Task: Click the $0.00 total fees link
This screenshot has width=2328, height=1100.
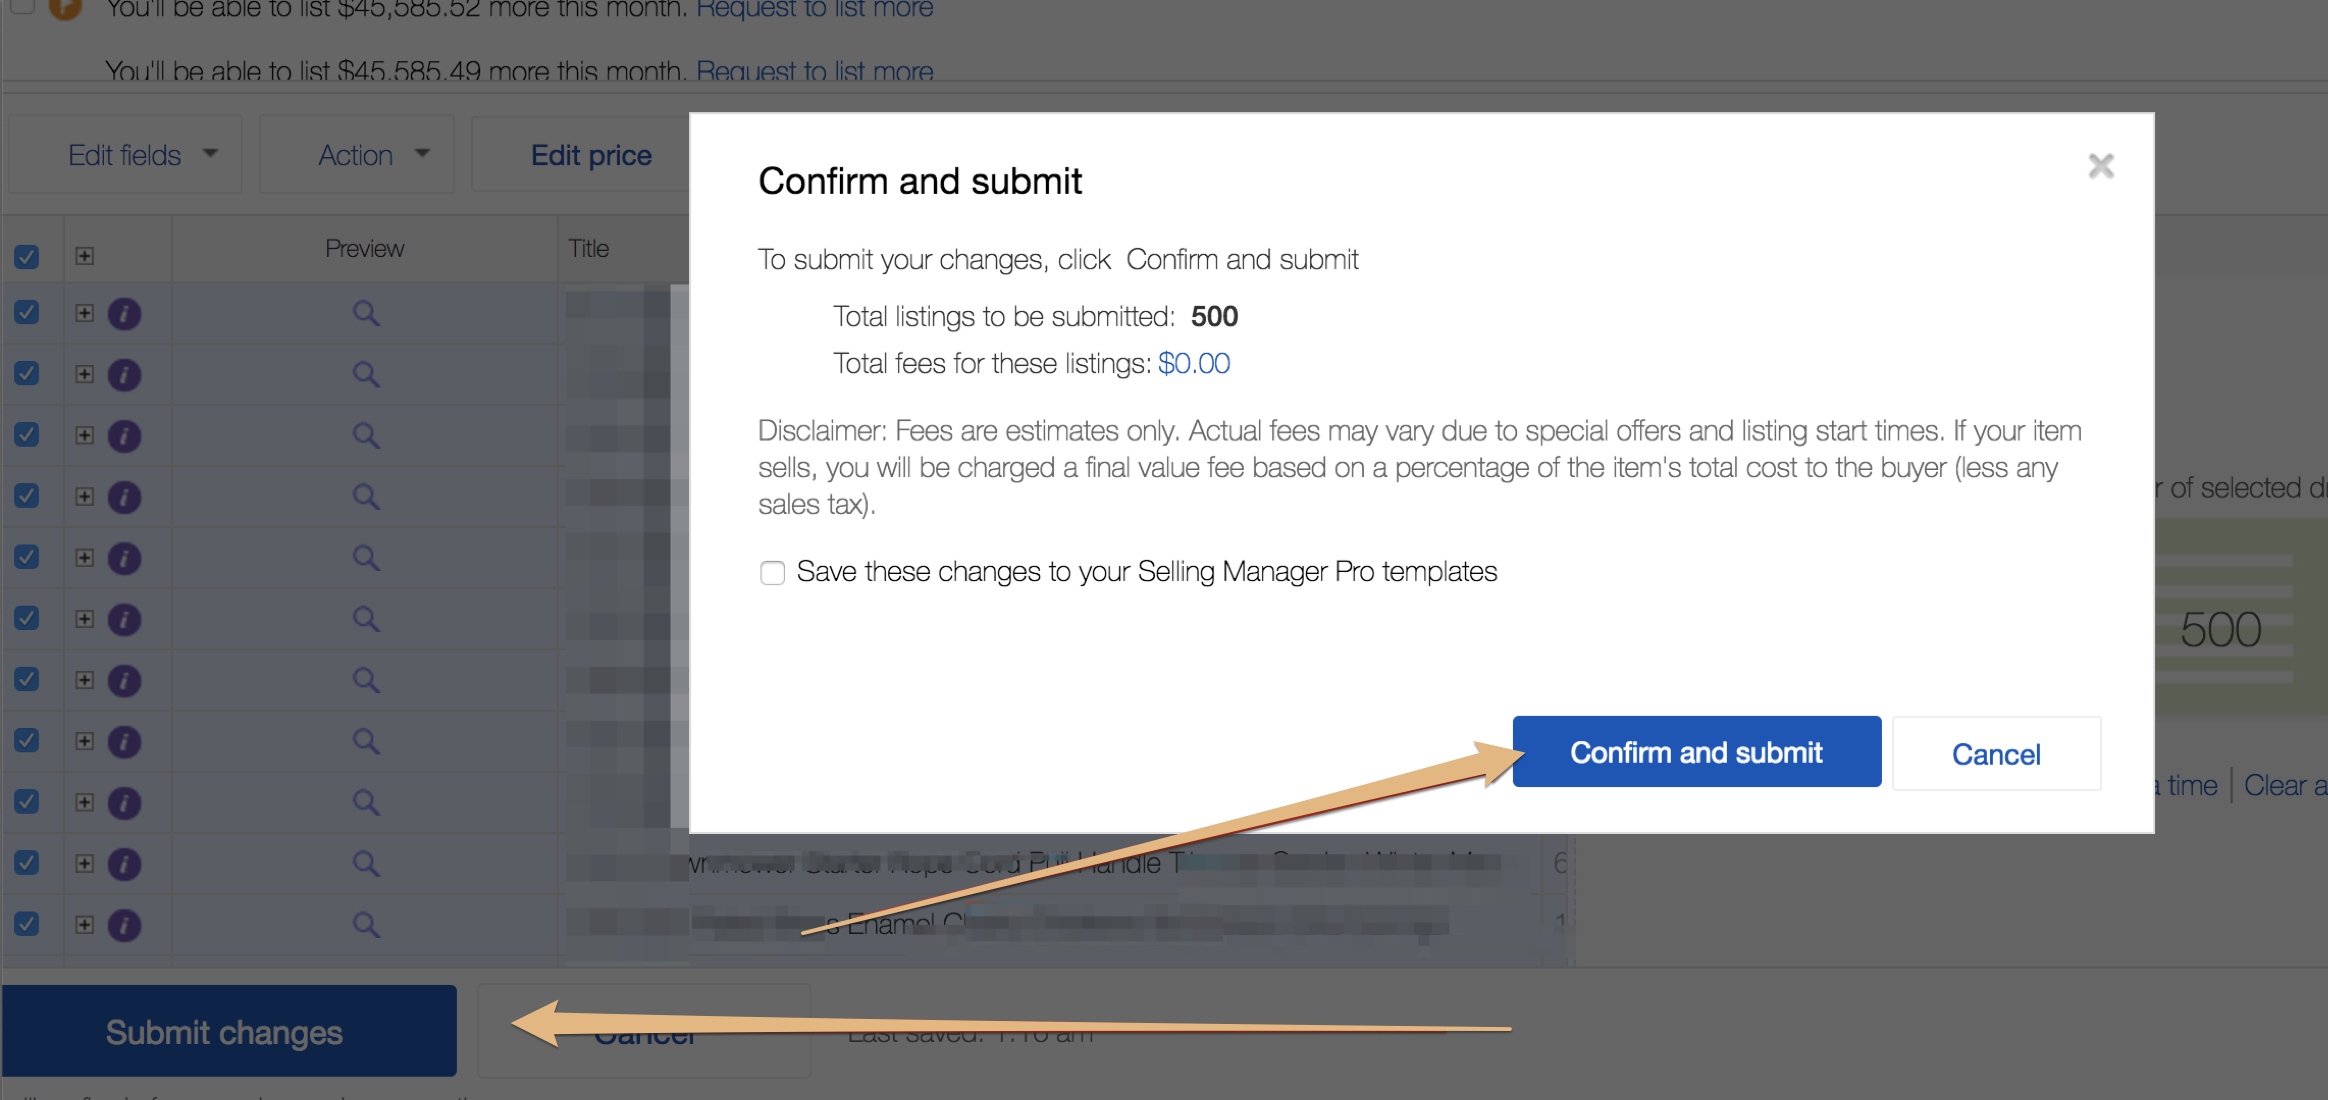Action: tap(1198, 362)
